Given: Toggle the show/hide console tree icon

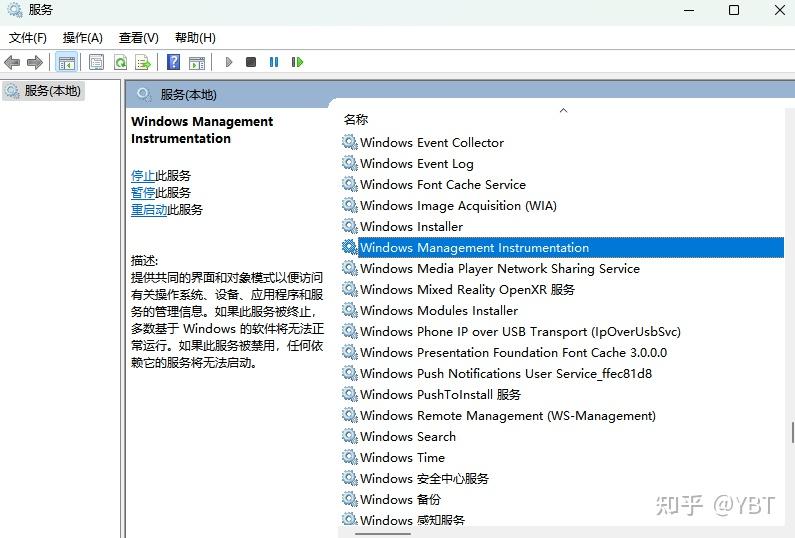Looking at the screenshot, I should pos(67,62).
